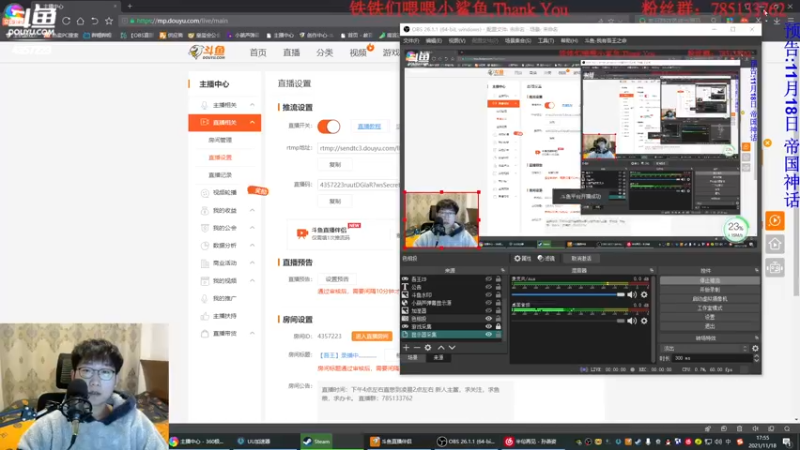Expand 我的视频 sidebar section
The width and height of the screenshot is (800, 450).
252,281
